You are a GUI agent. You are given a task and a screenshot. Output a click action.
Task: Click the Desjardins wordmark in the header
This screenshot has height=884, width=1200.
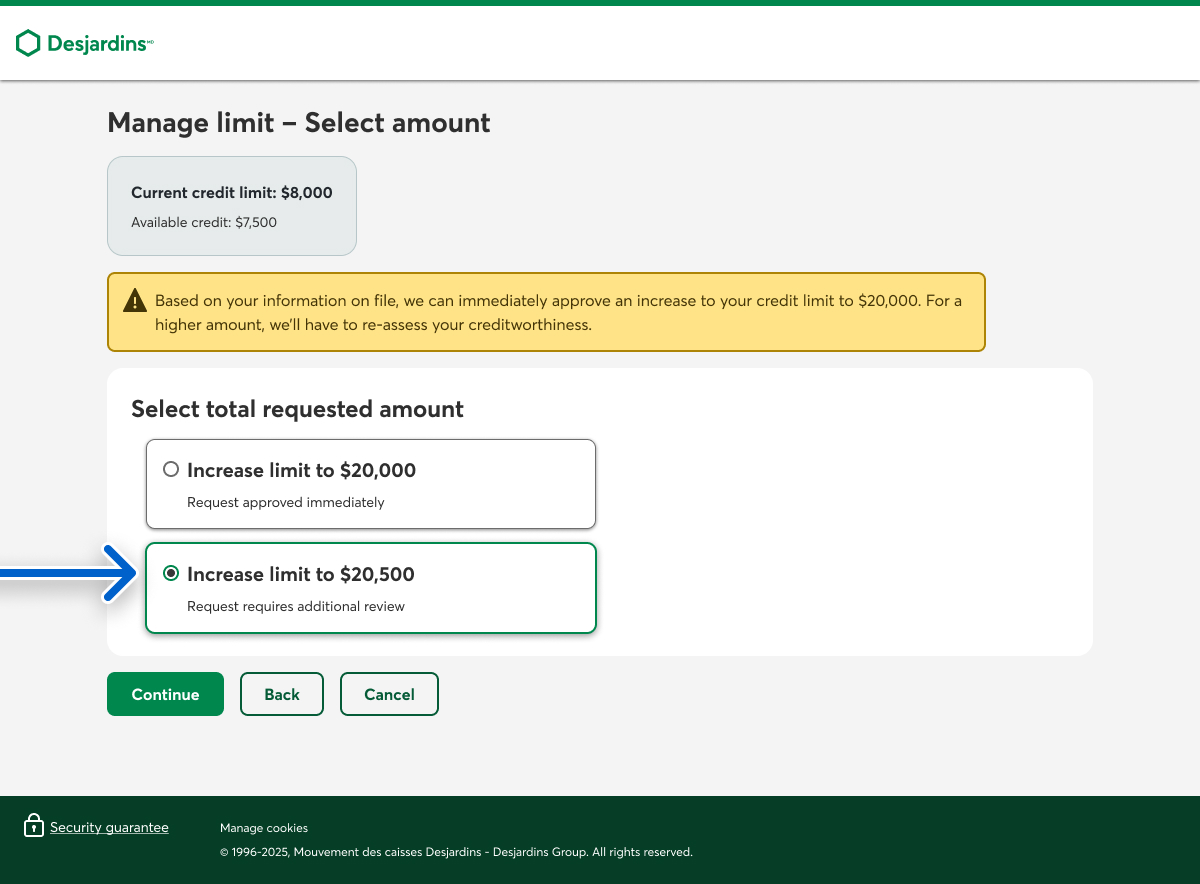98,44
